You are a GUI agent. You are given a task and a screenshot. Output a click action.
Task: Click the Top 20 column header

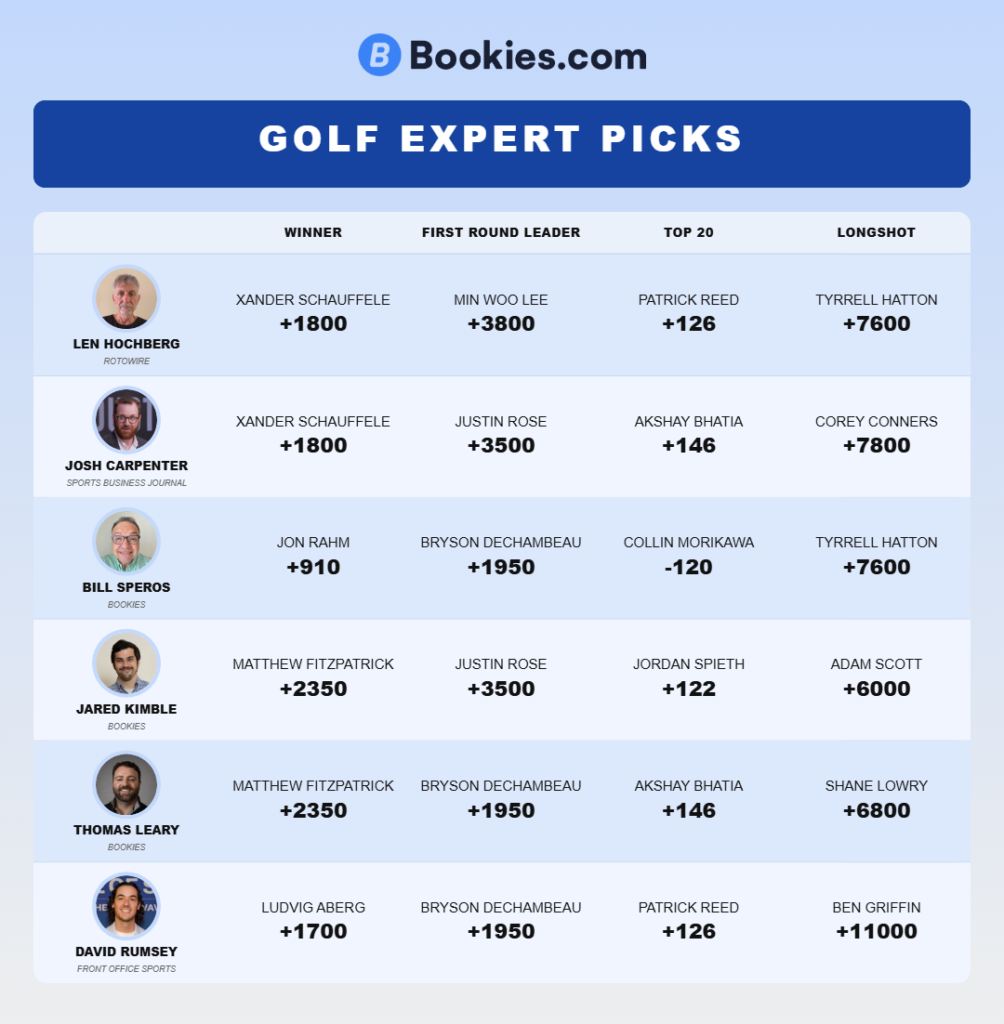tap(689, 232)
